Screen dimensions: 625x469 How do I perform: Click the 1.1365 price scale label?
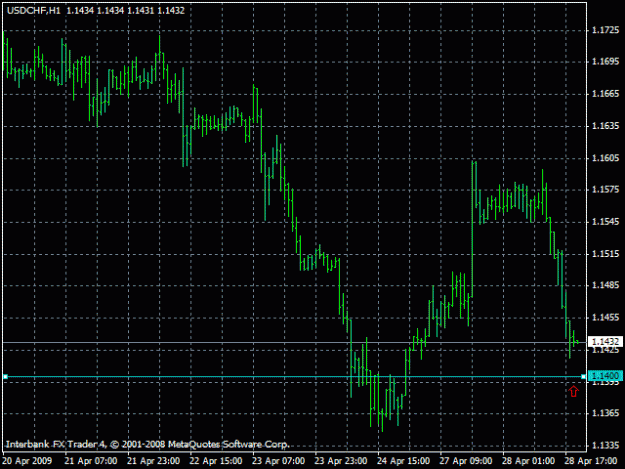[x=606, y=413]
